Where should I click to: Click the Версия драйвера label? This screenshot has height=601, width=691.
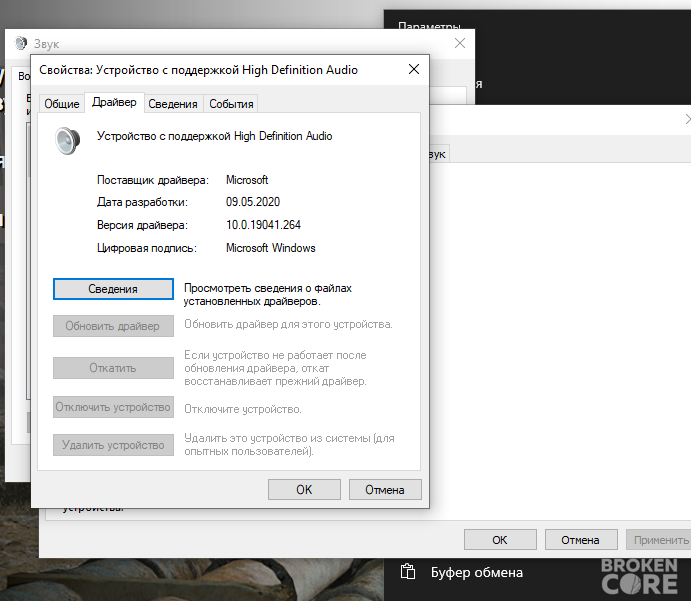click(x=142, y=225)
